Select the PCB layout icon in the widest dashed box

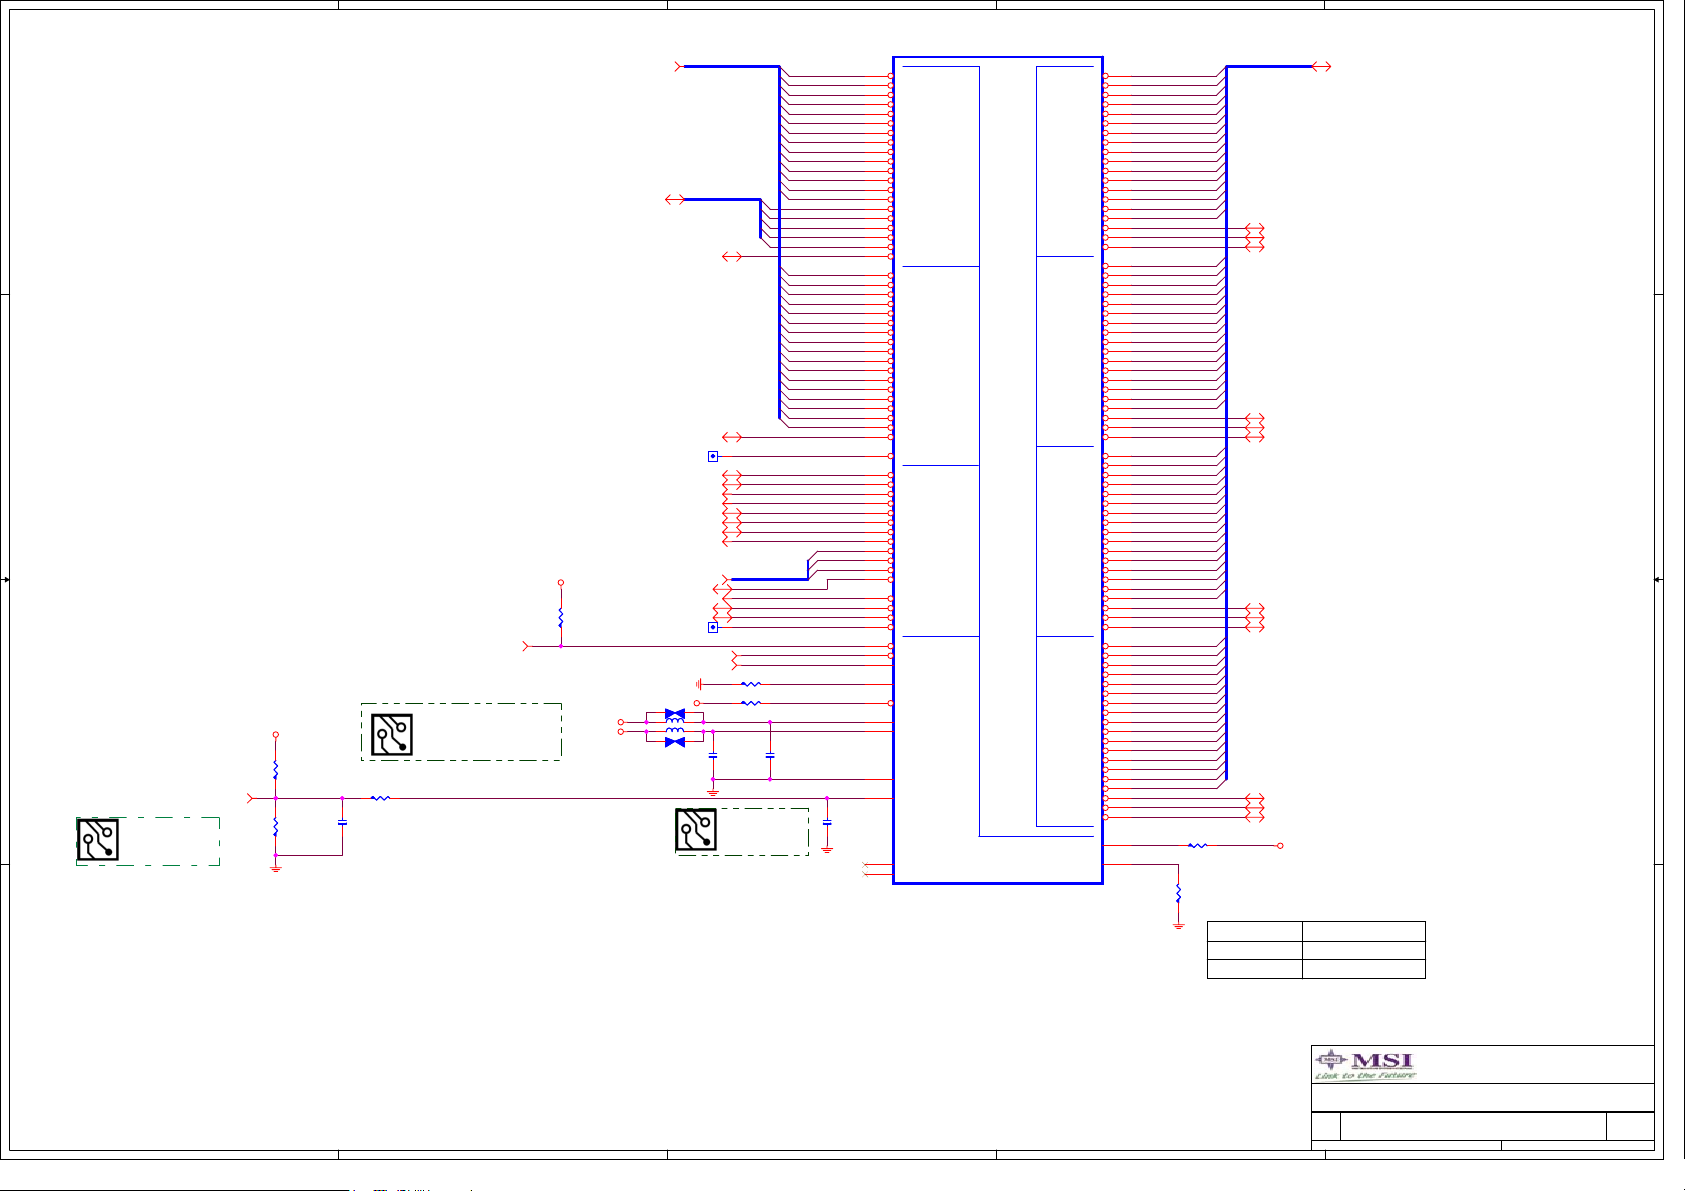pos(392,734)
